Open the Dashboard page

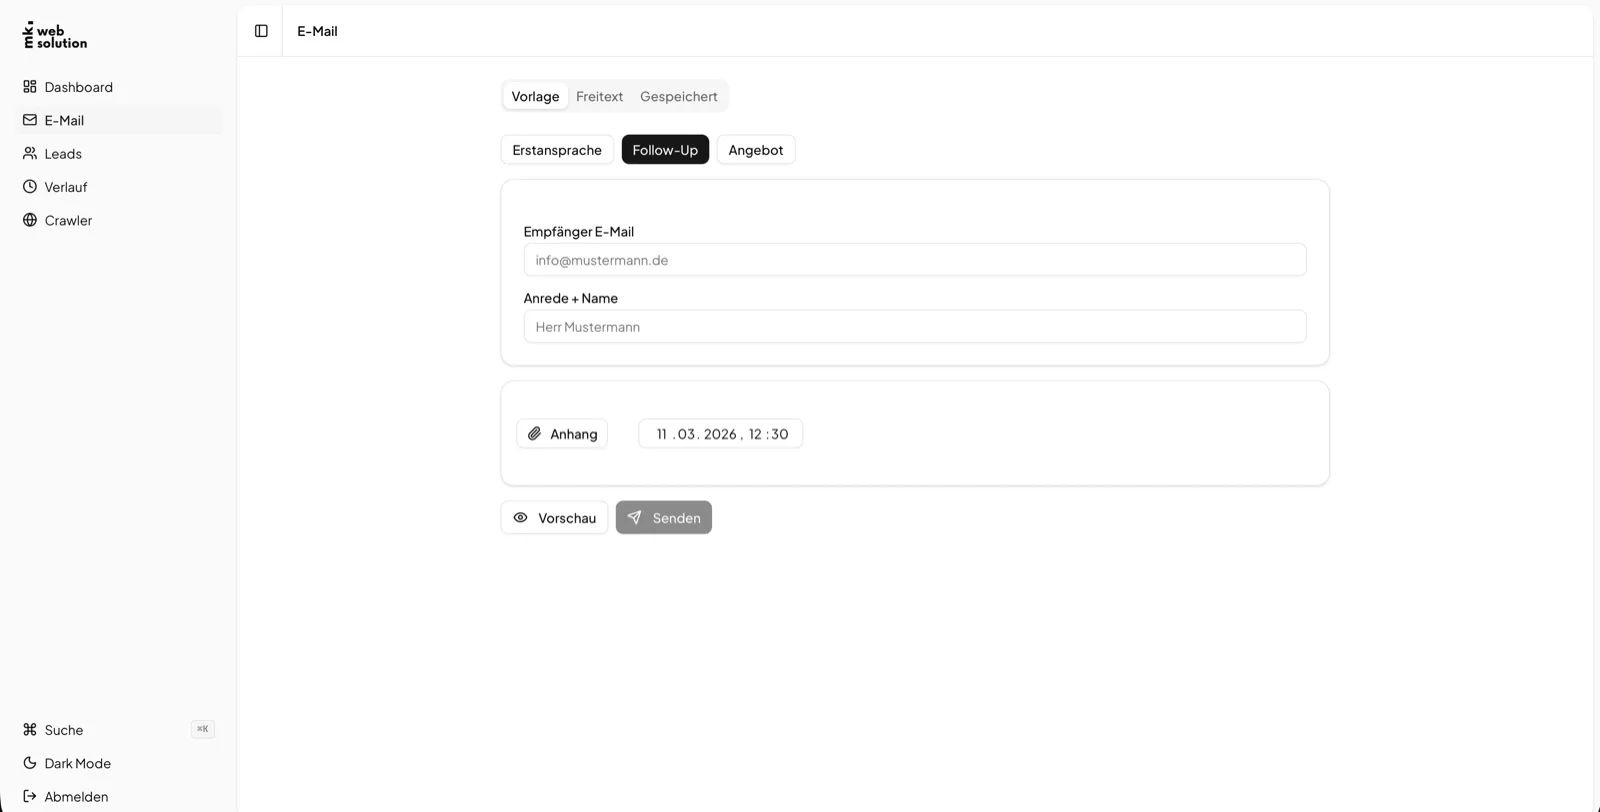coord(118,87)
